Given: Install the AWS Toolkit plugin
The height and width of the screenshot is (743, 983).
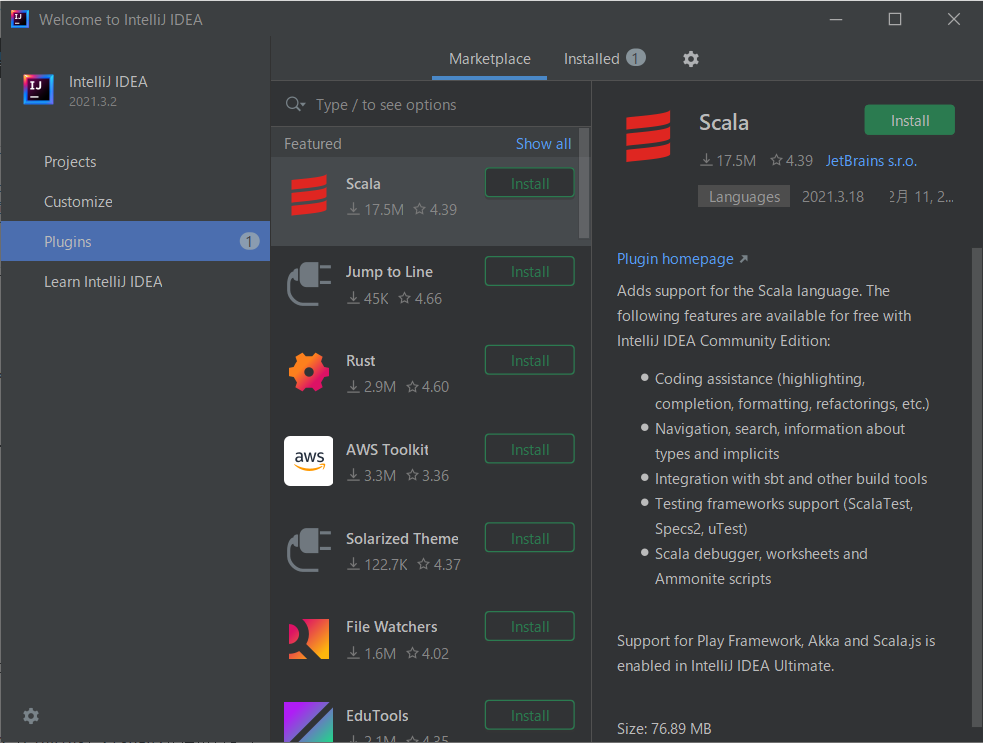Looking at the screenshot, I should 530,449.
